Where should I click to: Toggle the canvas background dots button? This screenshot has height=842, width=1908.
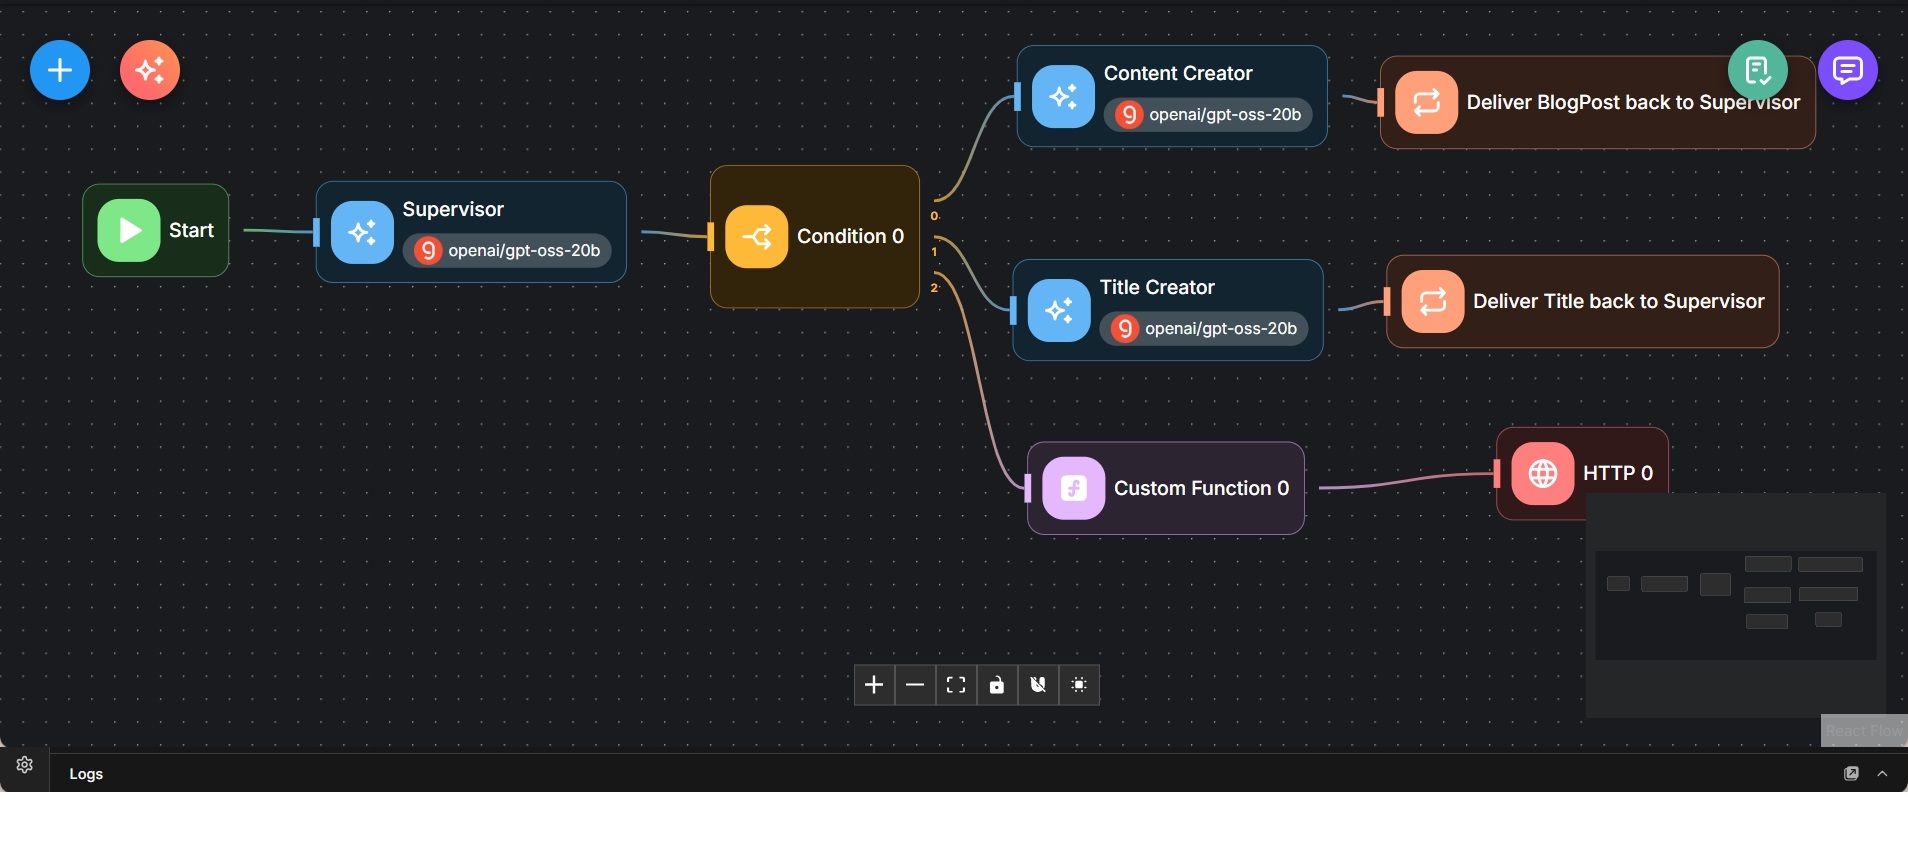click(1079, 685)
